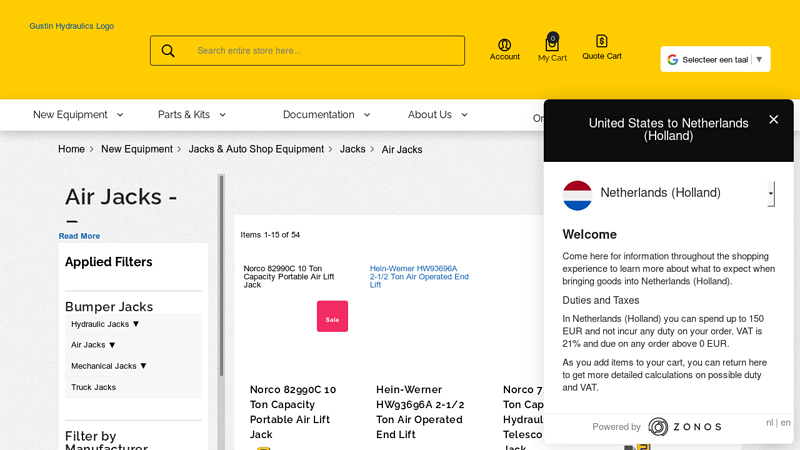Open the language selector dropdown
Image resolution: width=800 pixels, height=450 pixels.
[715, 60]
